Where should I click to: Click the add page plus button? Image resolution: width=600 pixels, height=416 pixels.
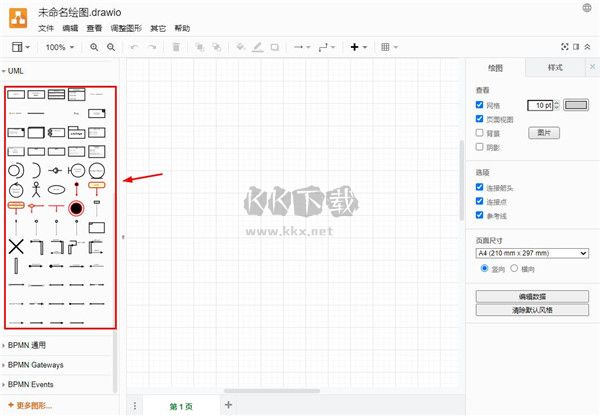coord(228,405)
